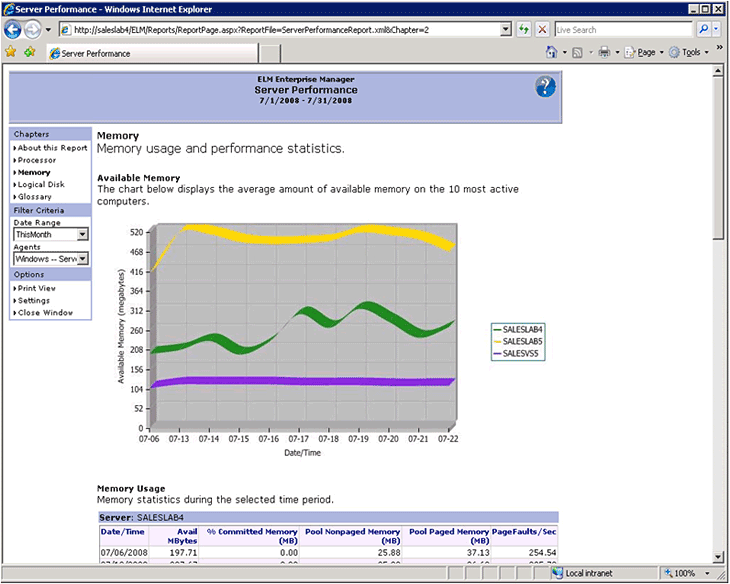730x584 pixels.
Task: Click the page scrollbar down arrow
Action: click(x=718, y=557)
